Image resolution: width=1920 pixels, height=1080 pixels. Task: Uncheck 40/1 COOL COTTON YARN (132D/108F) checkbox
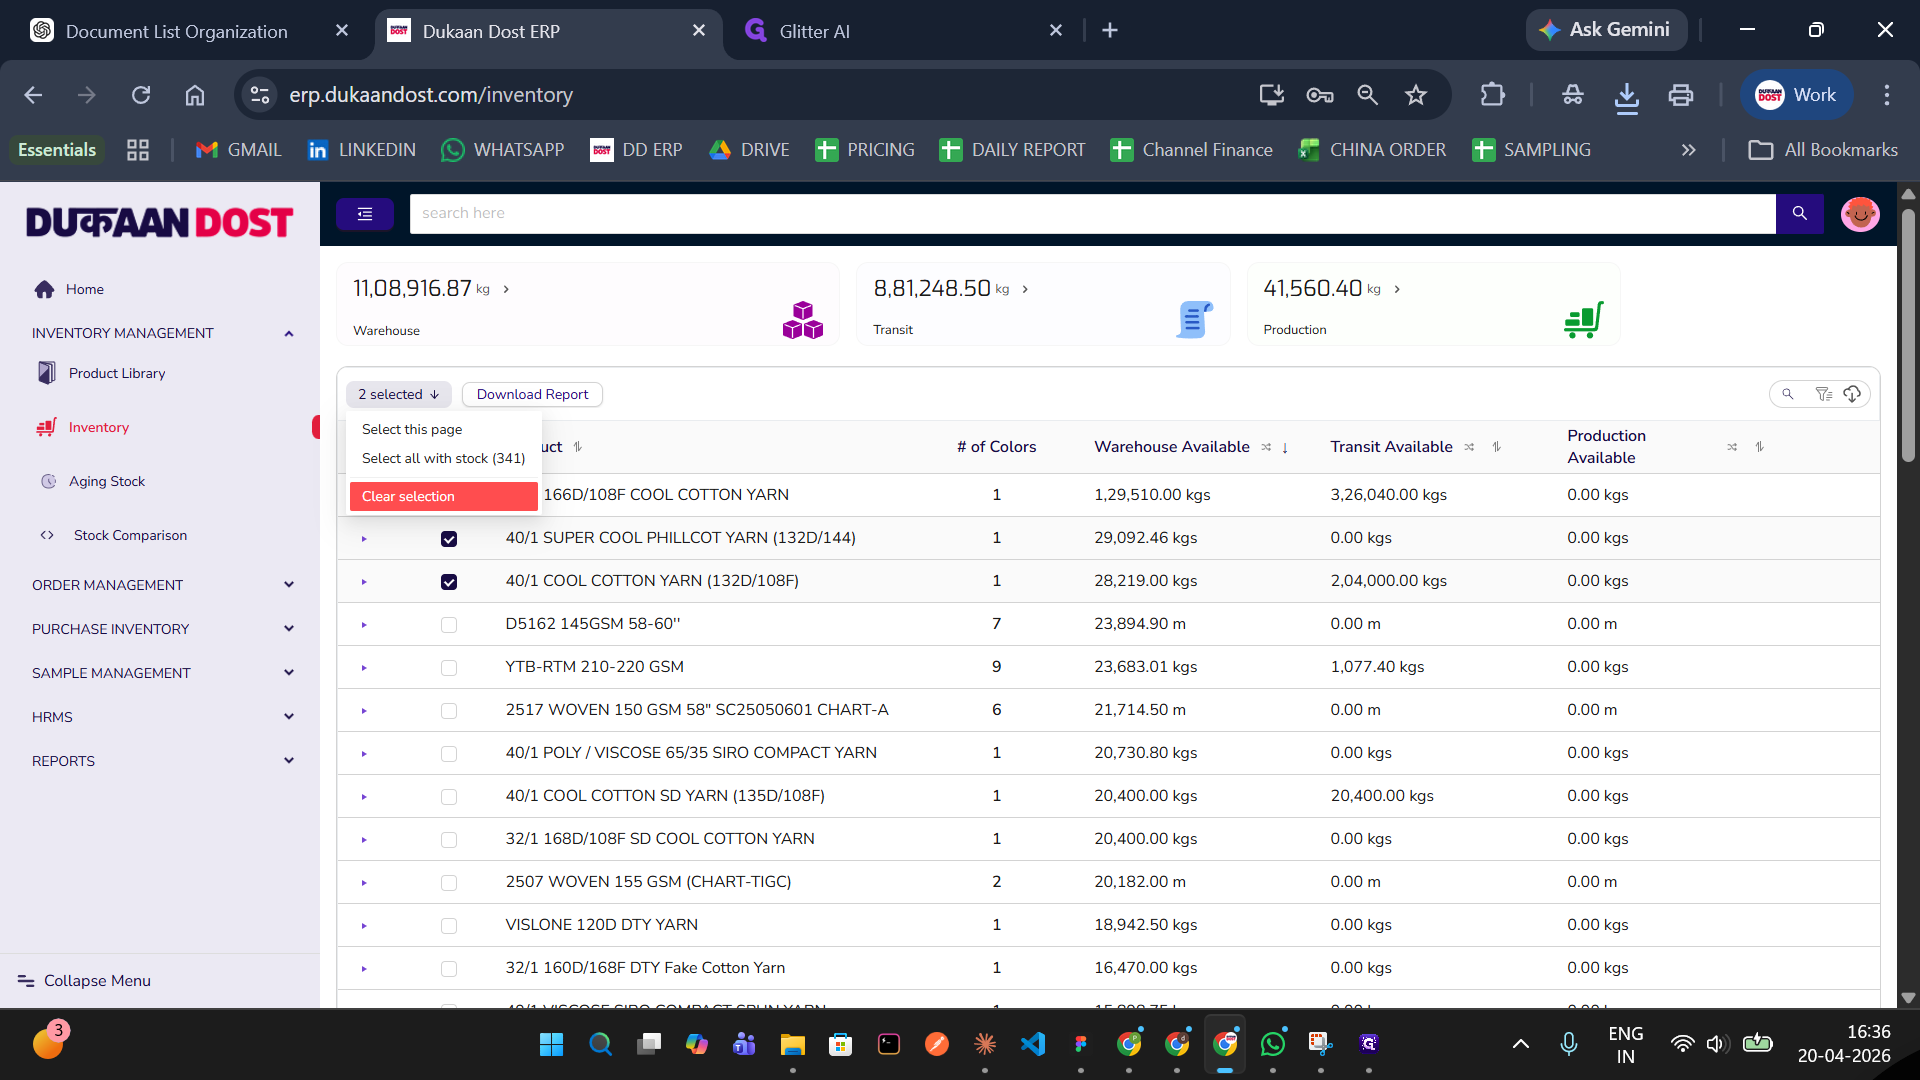click(x=449, y=582)
